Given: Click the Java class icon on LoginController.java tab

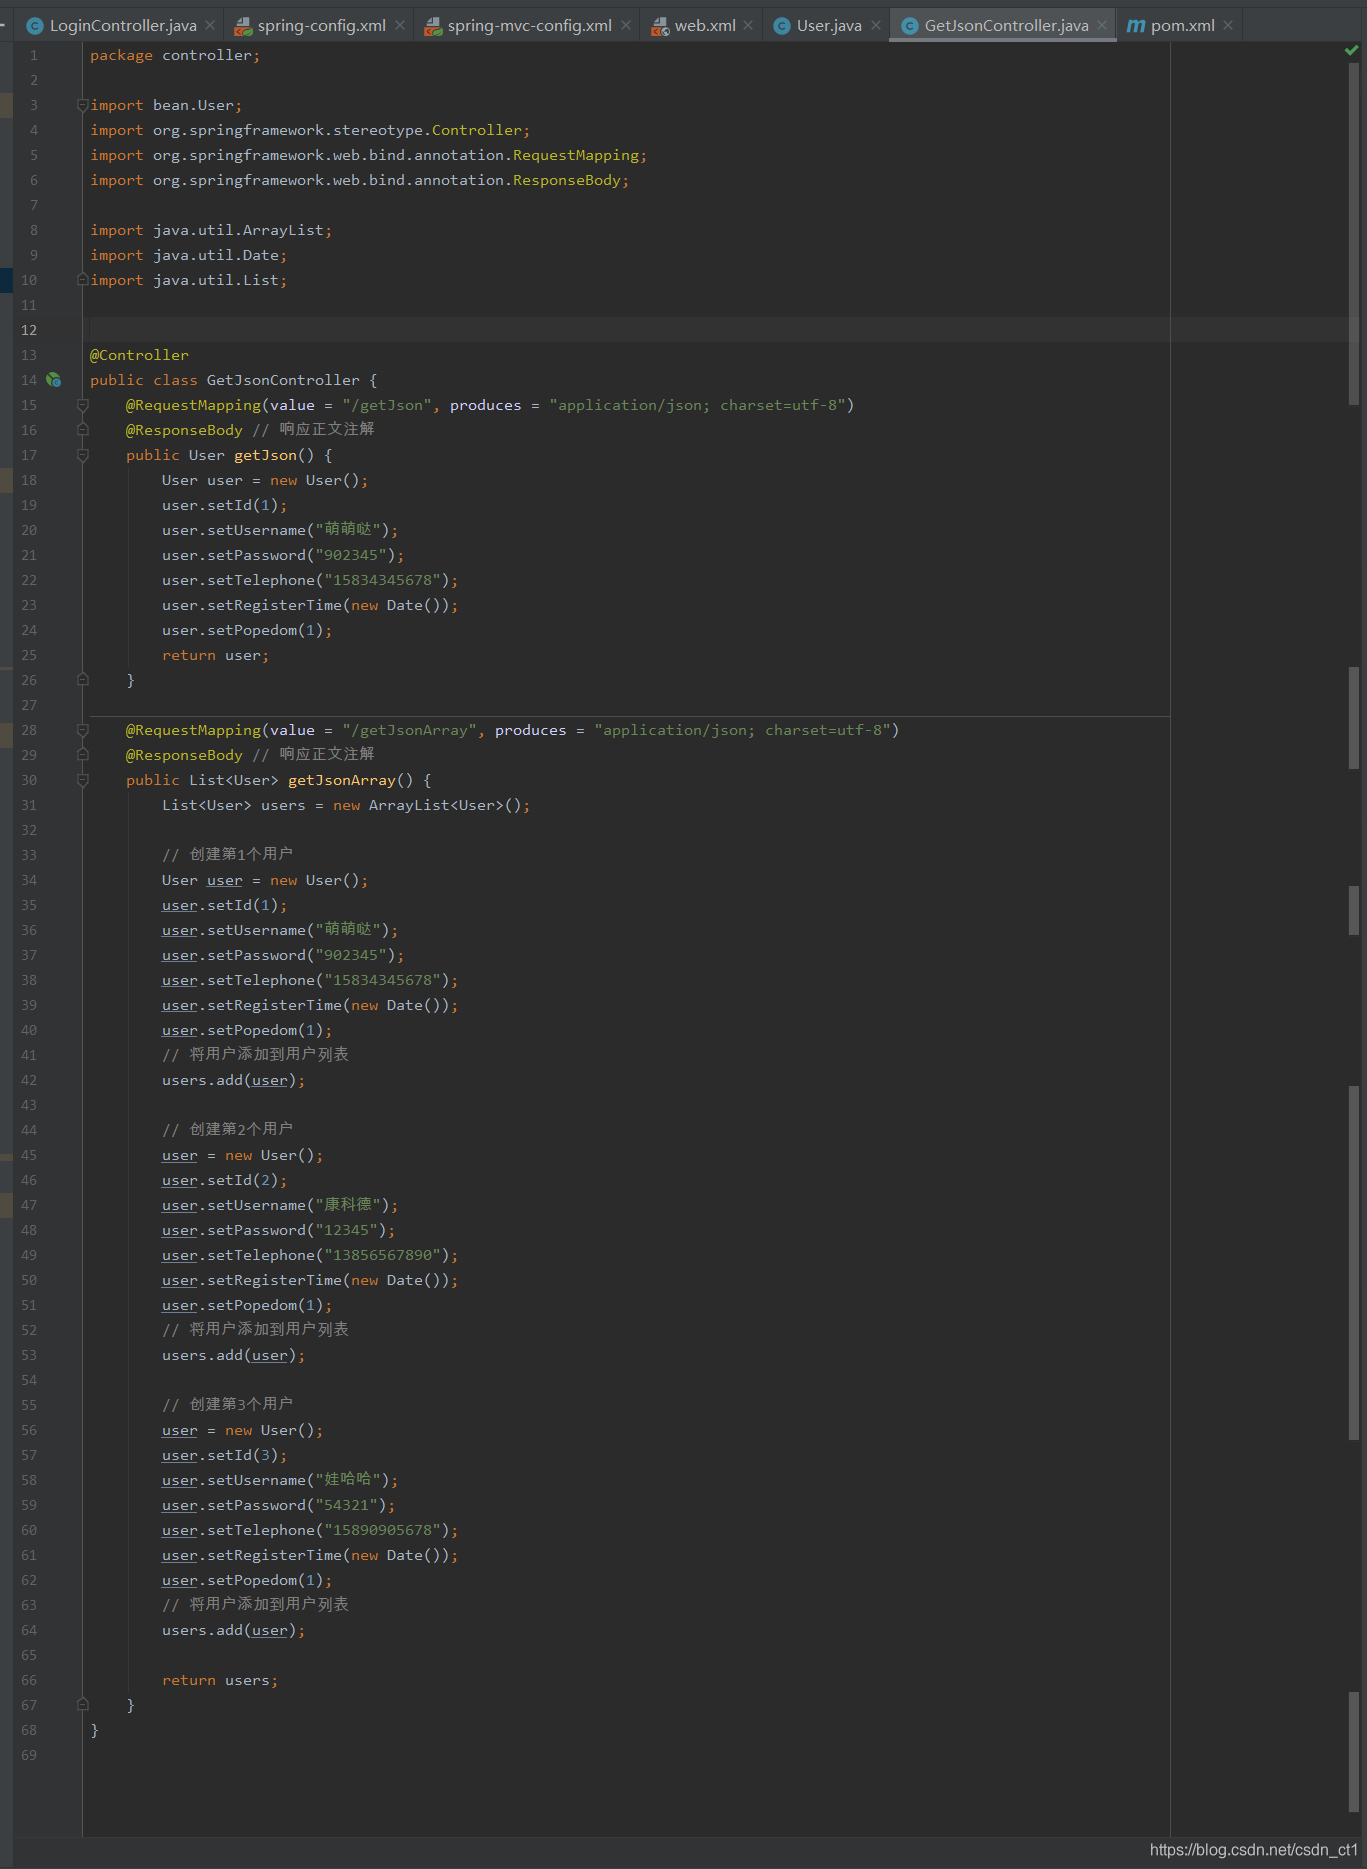Looking at the screenshot, I should [x=35, y=26].
